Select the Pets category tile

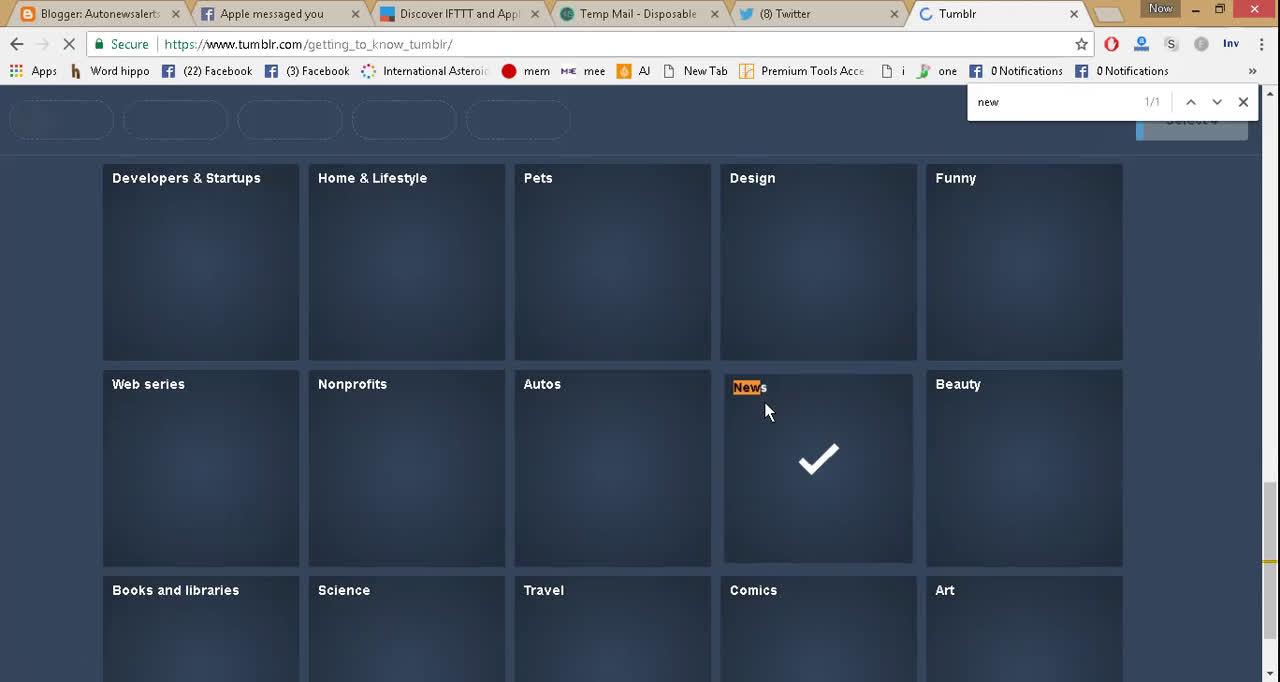[x=612, y=262]
